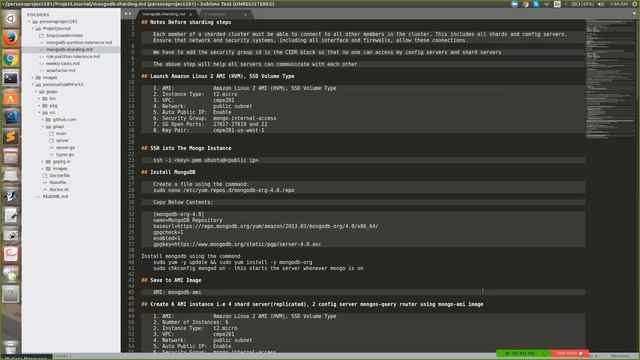
Task: Launch Google Chrome from the dock
Action: [11, 58]
